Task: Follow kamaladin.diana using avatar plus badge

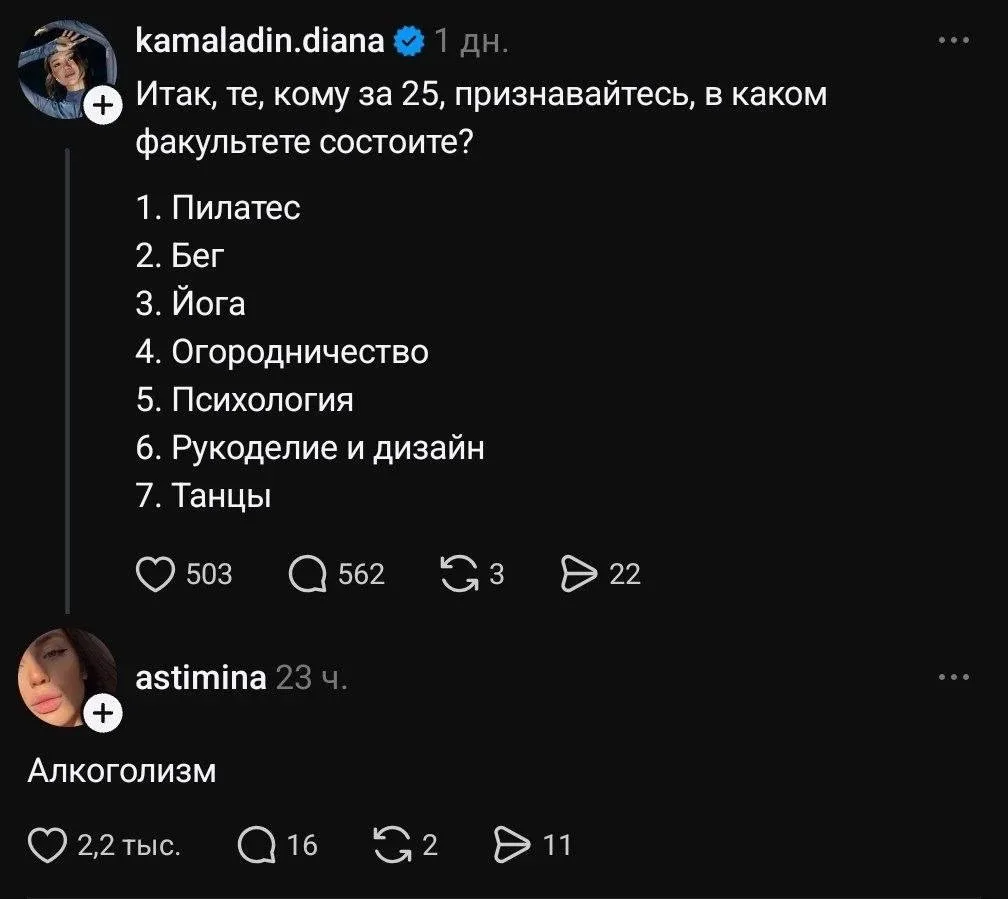Action: coord(103,104)
